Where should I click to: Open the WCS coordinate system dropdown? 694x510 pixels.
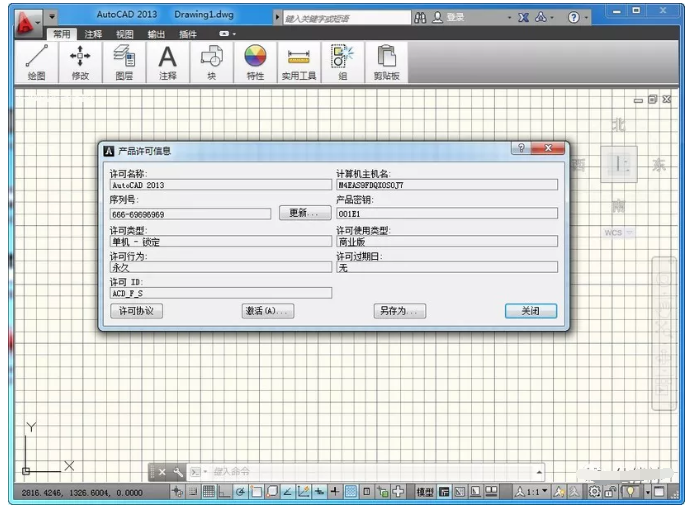pos(629,232)
